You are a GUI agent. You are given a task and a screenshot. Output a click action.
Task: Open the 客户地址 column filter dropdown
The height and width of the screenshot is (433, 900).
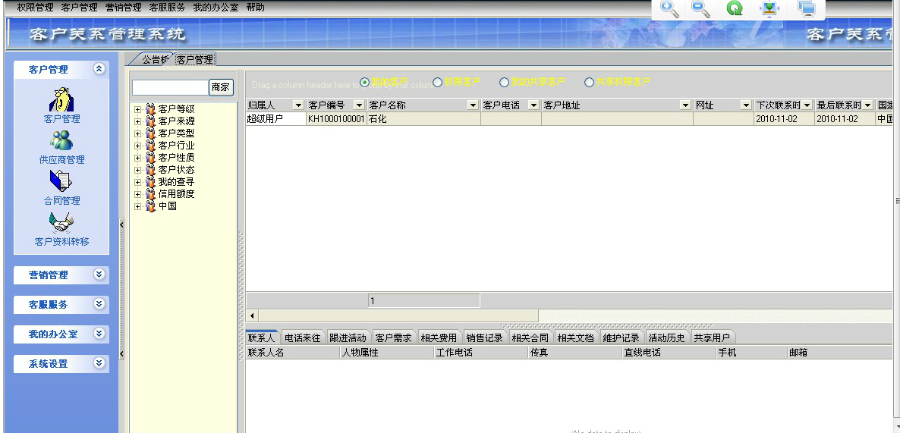click(x=685, y=105)
